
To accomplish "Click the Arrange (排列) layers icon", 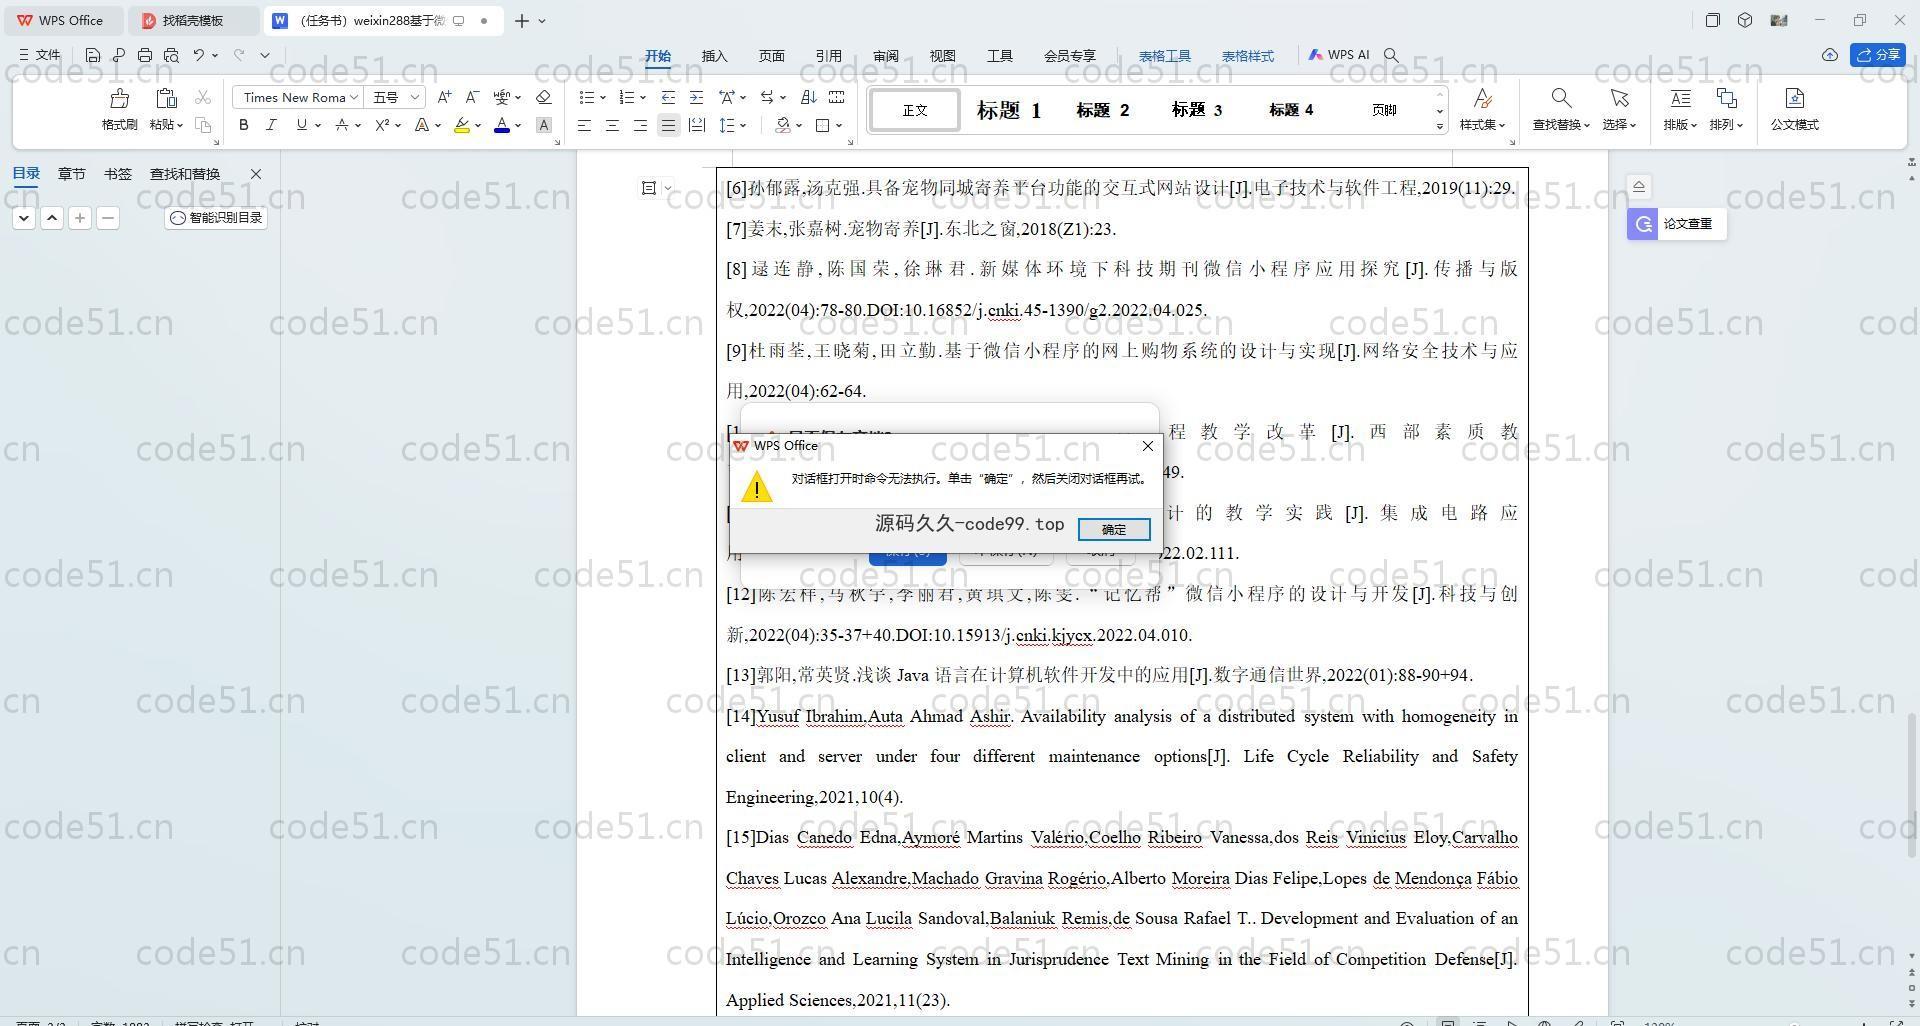I will click(1726, 98).
